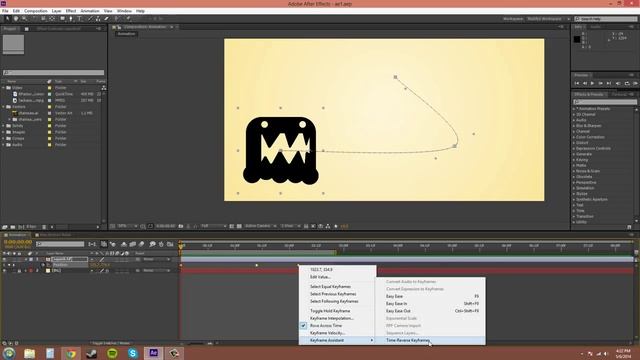Open Skype from the taskbar
Screen dimensions: 640x360
[133, 353]
